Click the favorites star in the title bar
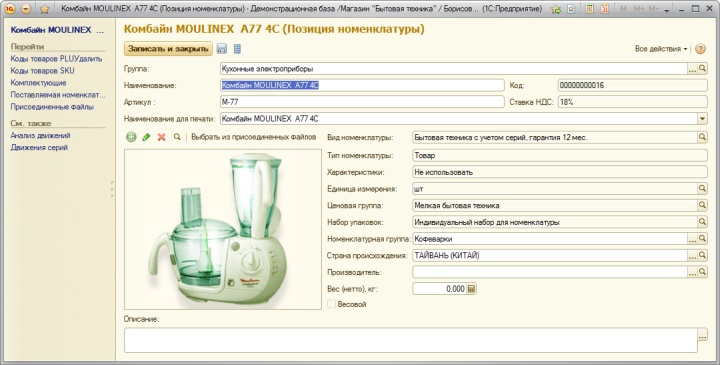 click(x=45, y=9)
